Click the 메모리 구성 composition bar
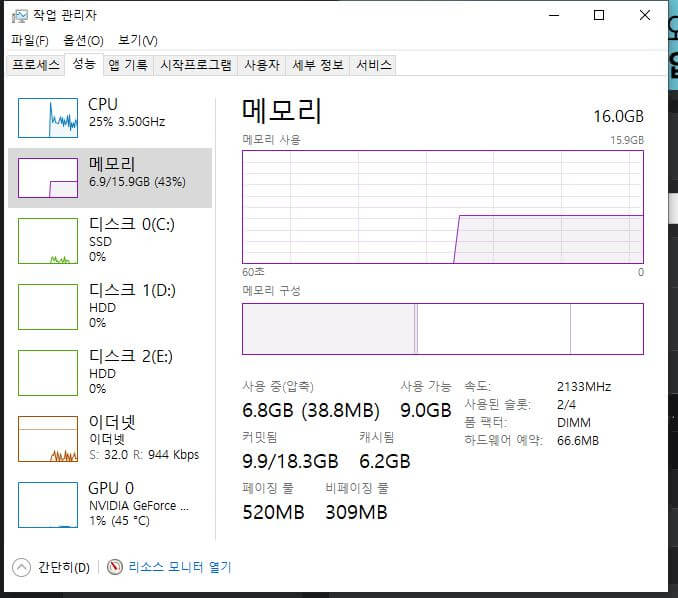The height and width of the screenshot is (598, 678). [x=443, y=329]
